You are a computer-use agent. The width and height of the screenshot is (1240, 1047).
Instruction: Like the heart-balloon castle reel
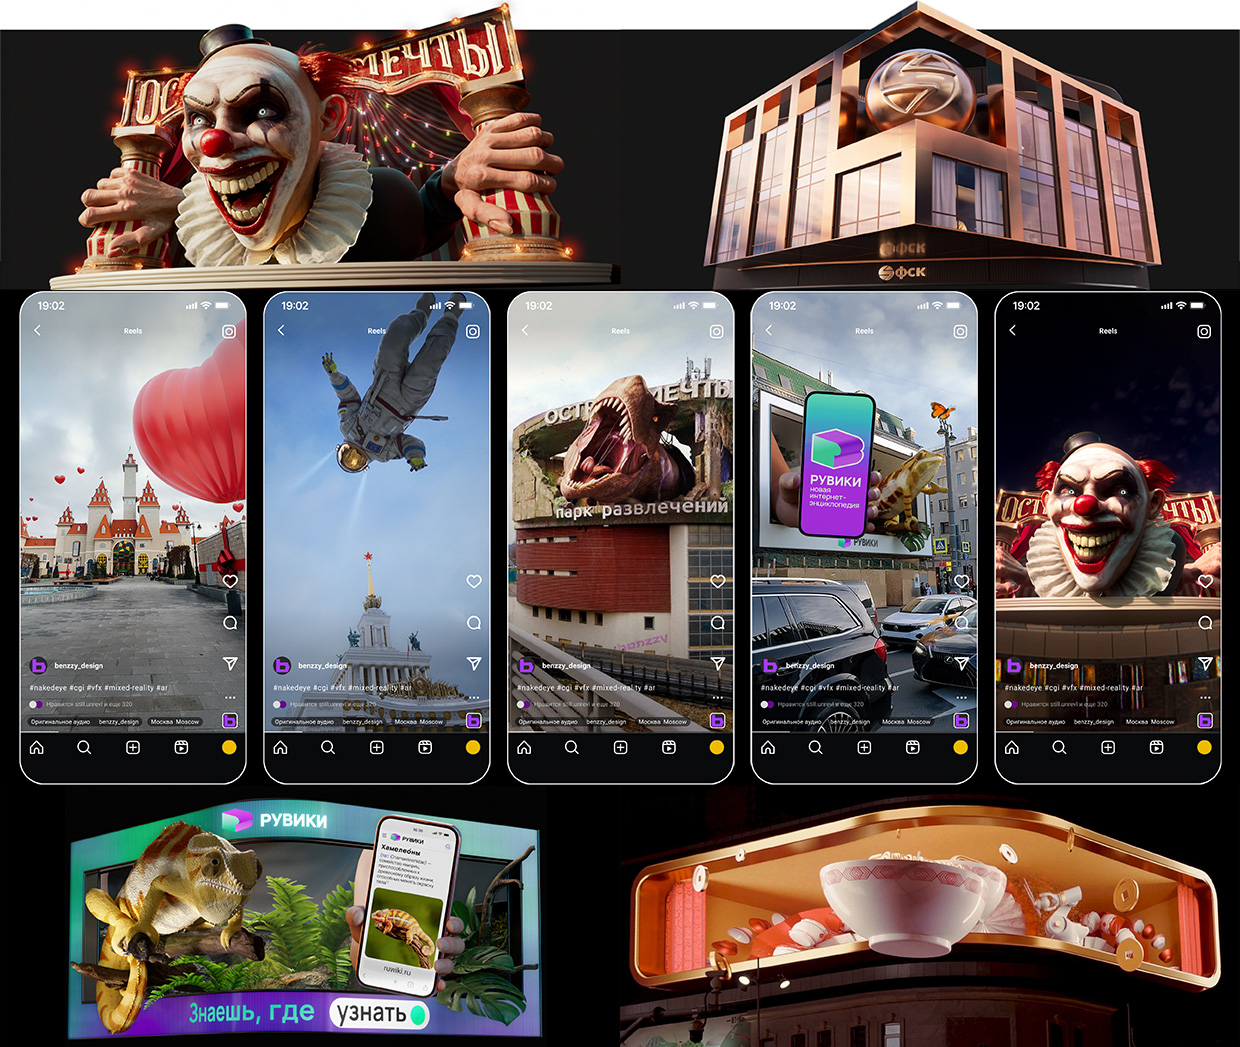[x=230, y=581]
